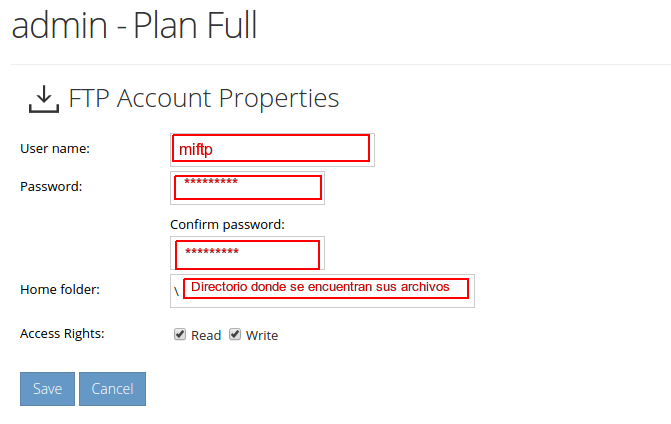Click the User name label
The width and height of the screenshot is (671, 424).
click(x=55, y=148)
